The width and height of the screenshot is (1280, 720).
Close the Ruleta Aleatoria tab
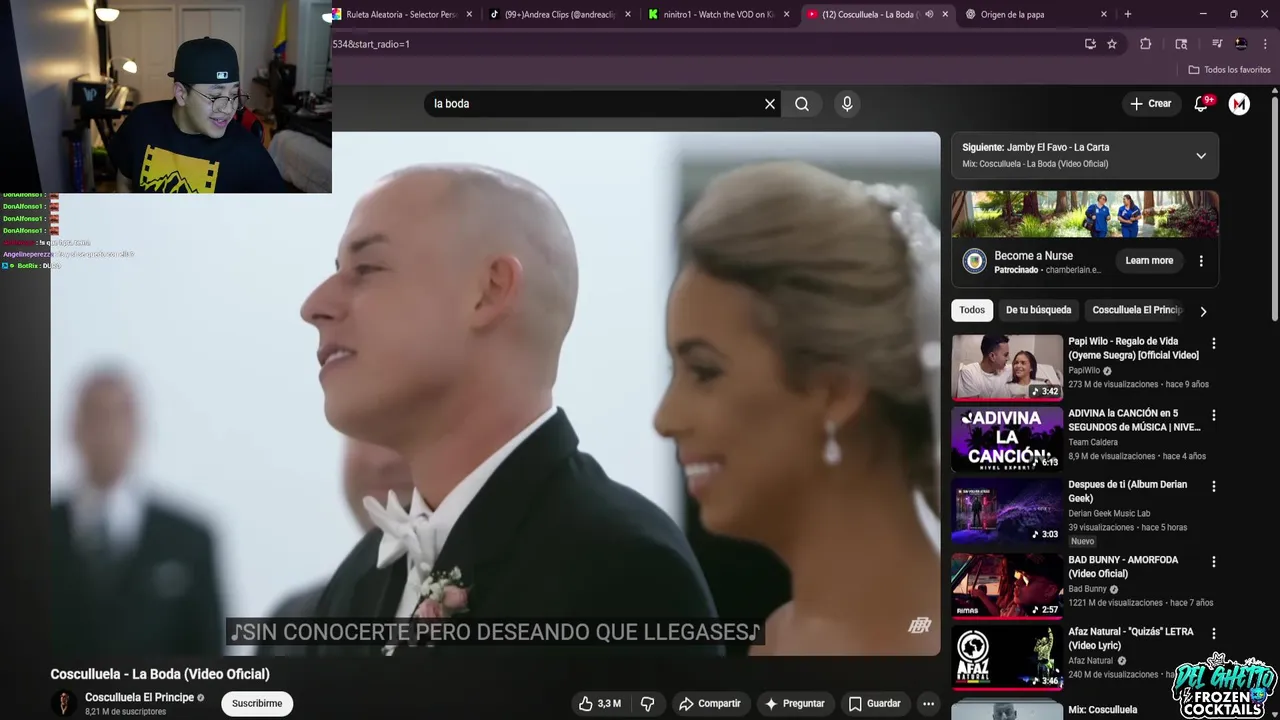point(470,14)
